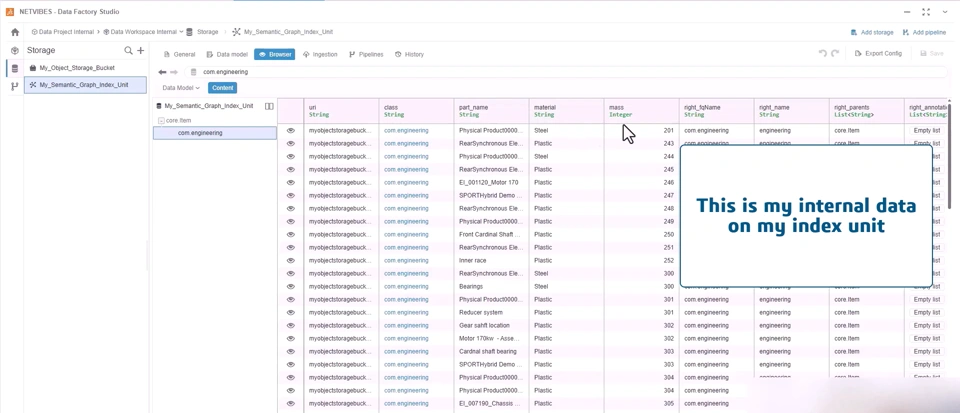Go to the Home icon
Viewport: 960px width, 413px height.
pos(15,32)
